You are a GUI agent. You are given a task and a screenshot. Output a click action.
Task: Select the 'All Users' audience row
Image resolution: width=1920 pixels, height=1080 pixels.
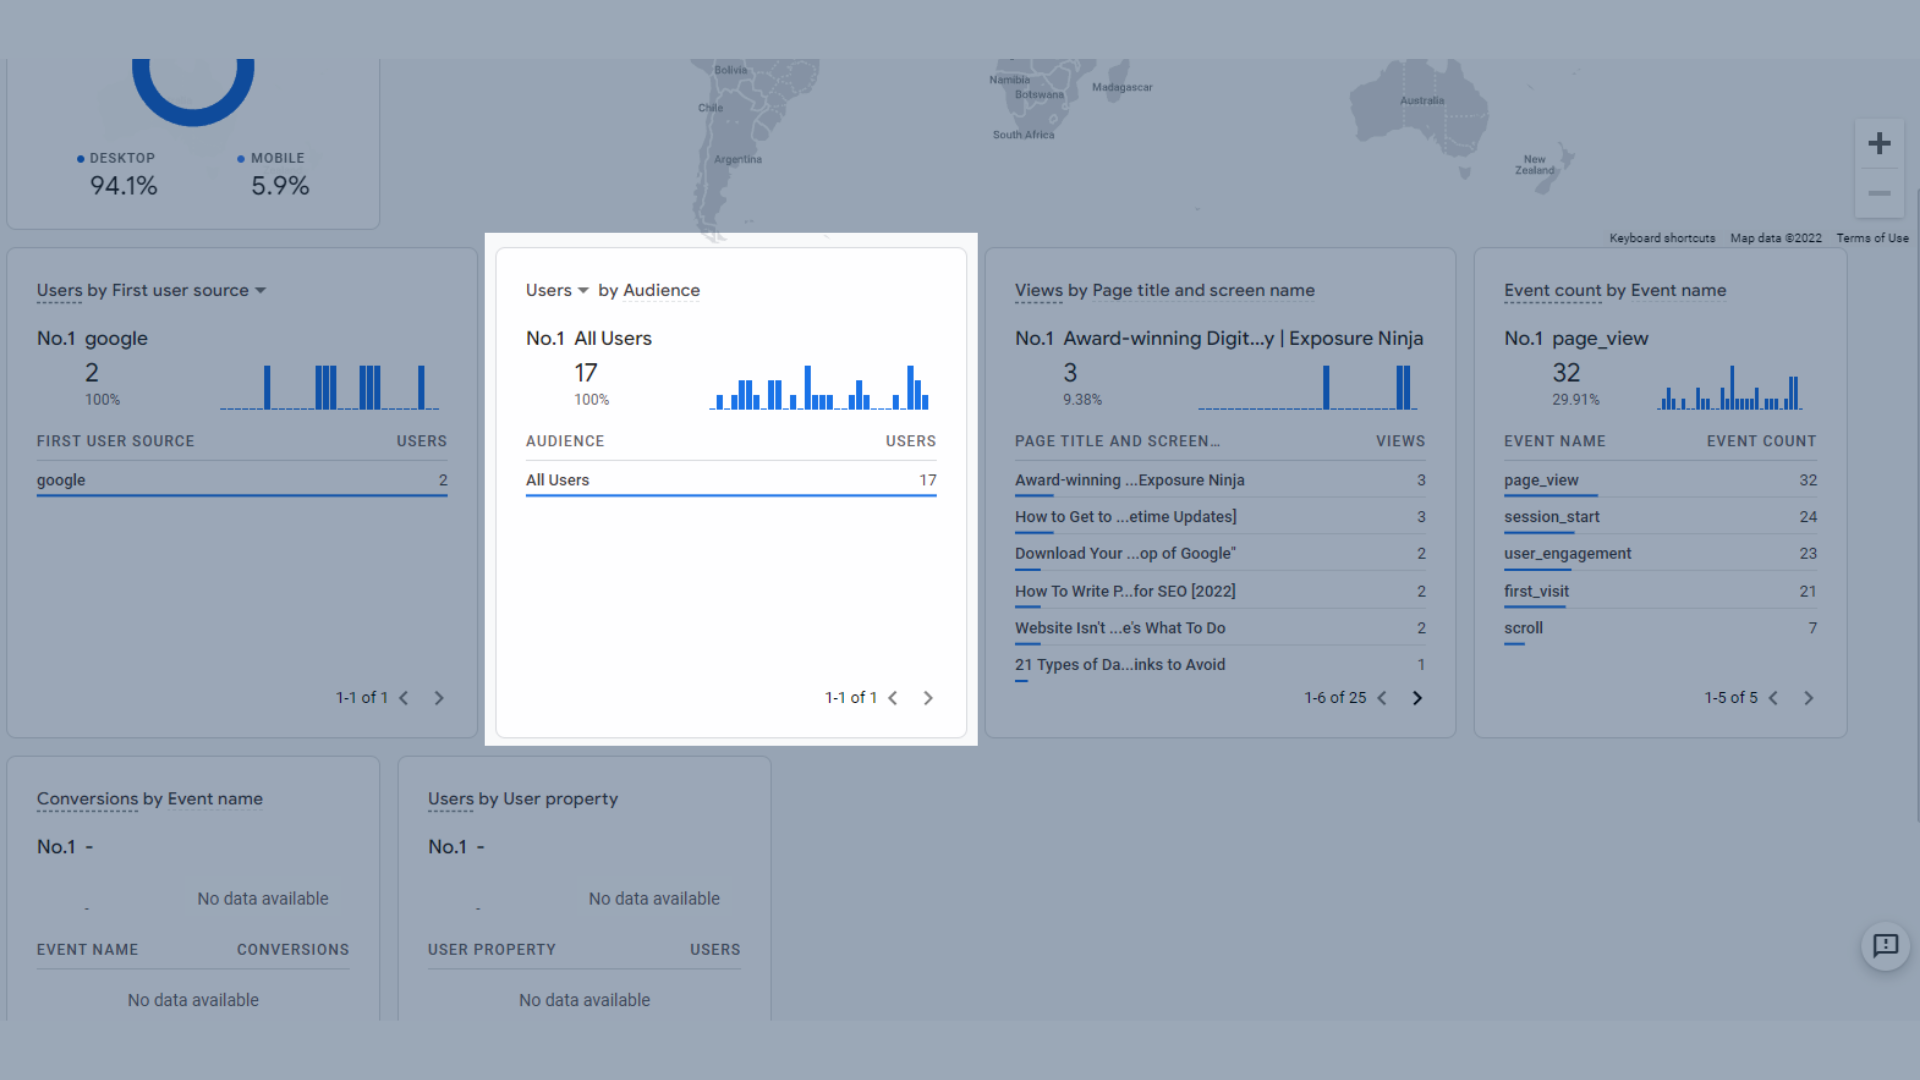pos(732,479)
